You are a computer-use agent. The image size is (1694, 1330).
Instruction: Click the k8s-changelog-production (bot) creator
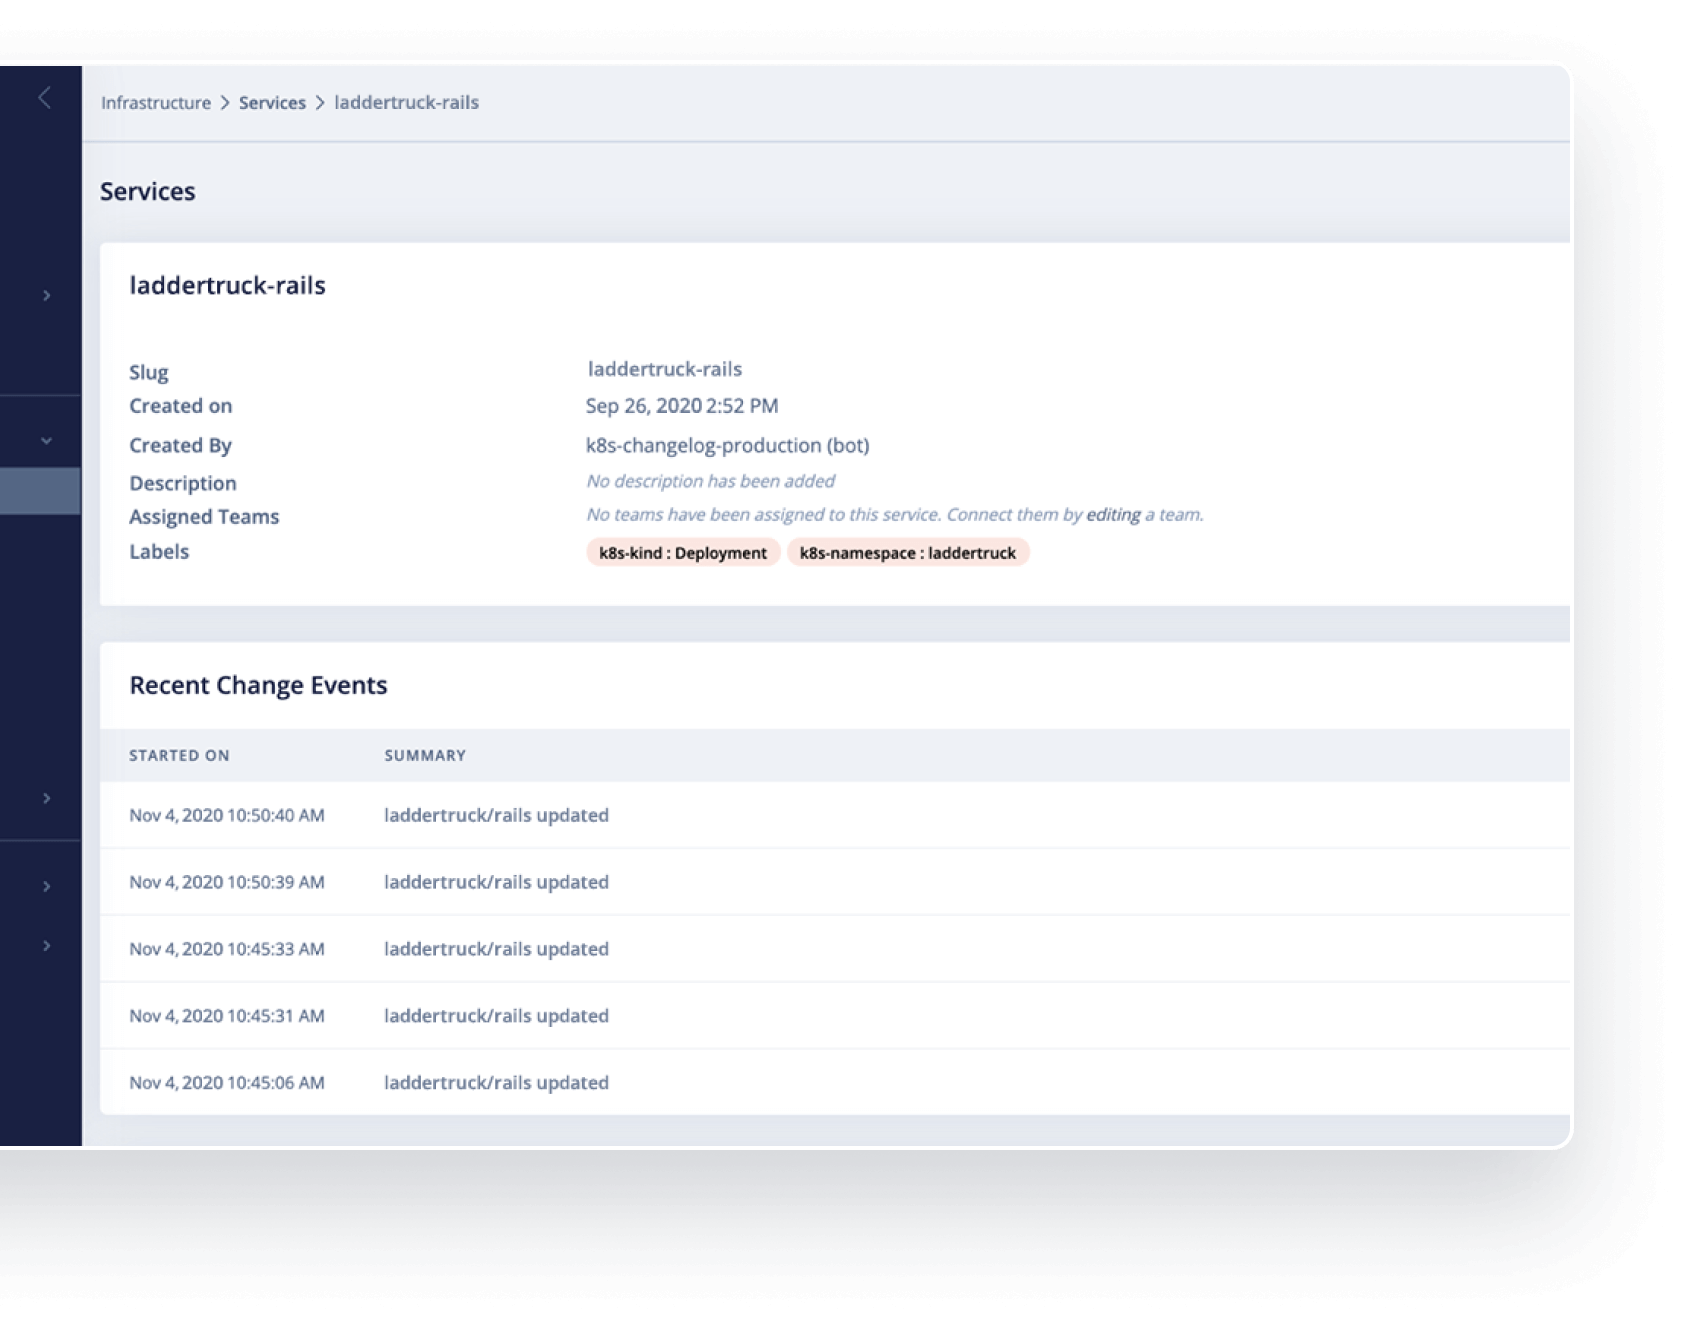(728, 446)
